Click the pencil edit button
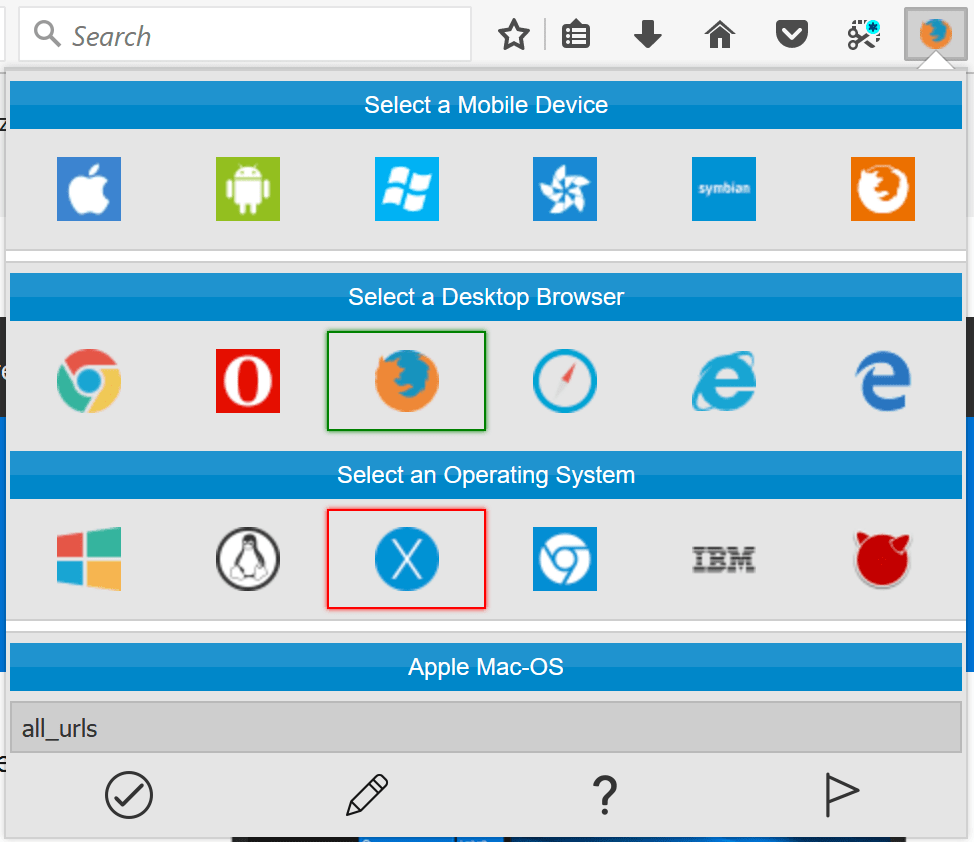Screen dimensions: 974x842 click(366, 795)
